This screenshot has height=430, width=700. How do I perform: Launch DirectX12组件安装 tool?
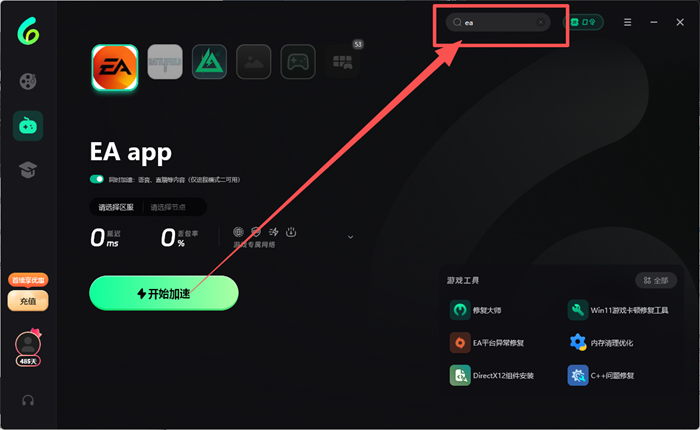(x=492, y=376)
